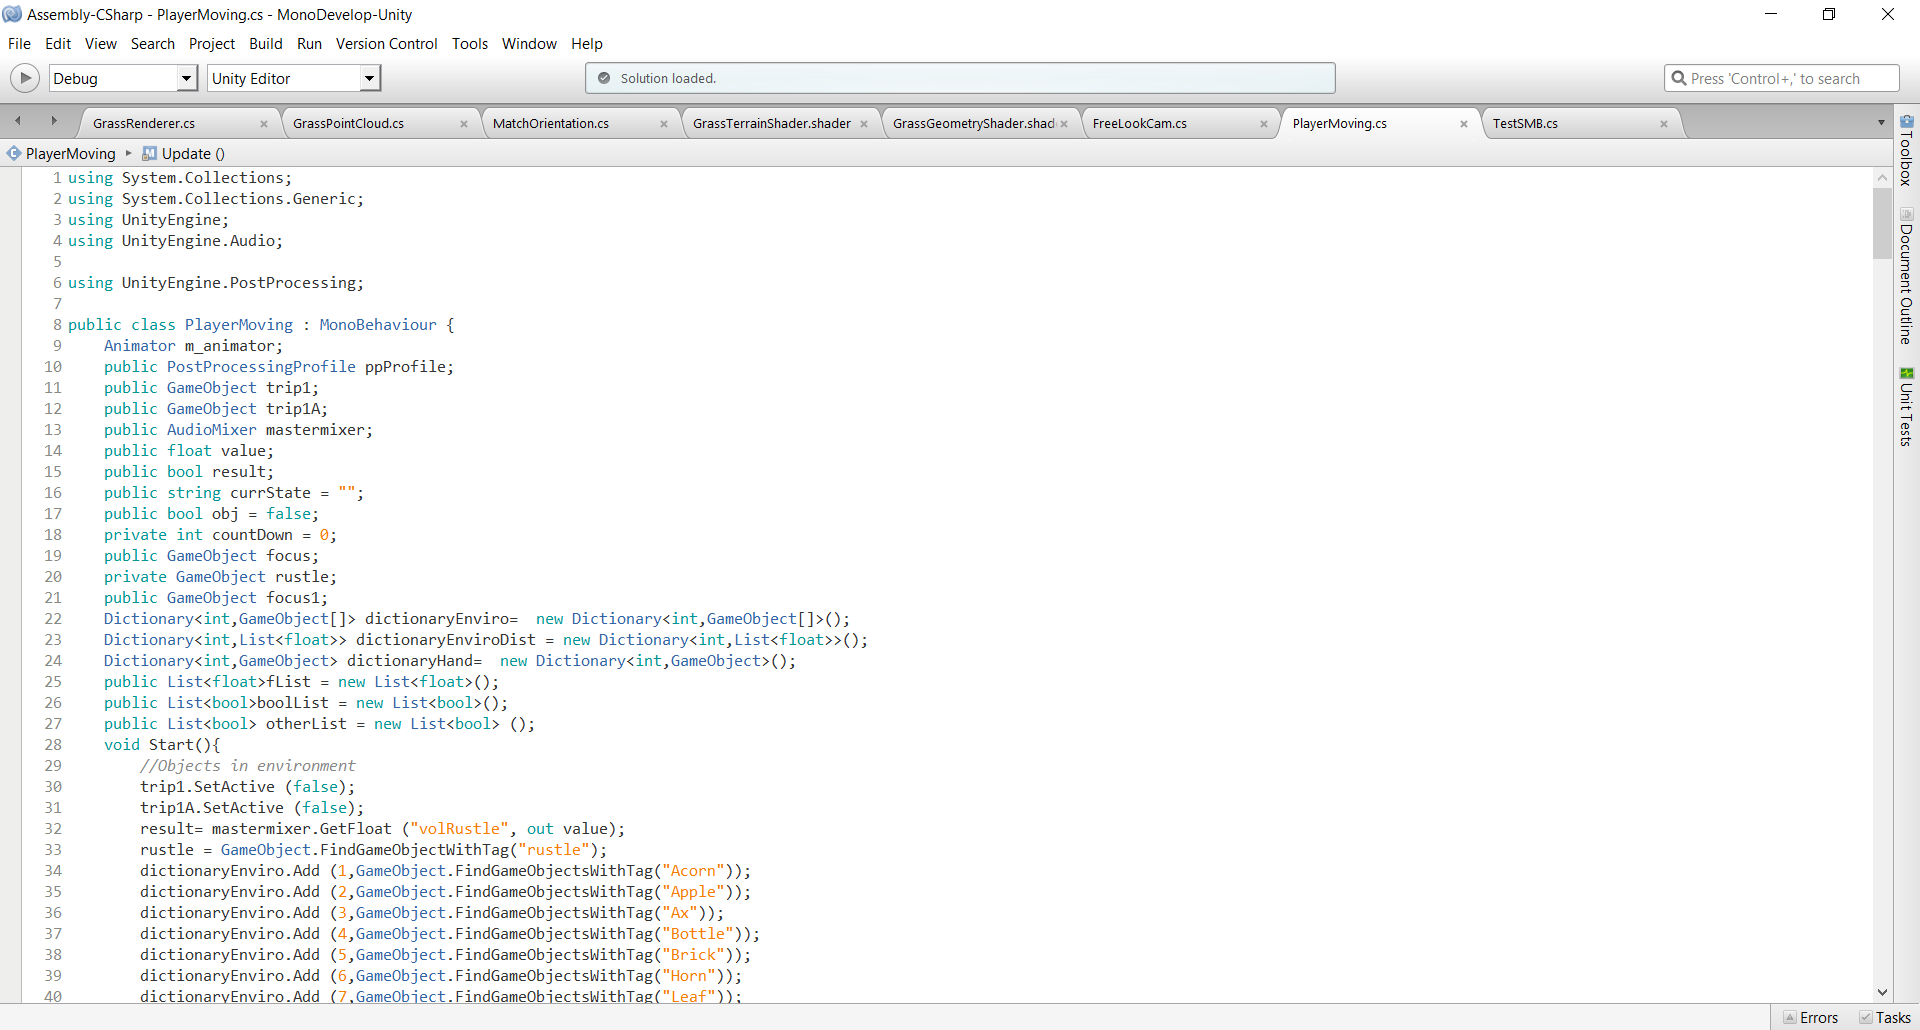Click the search magnifier icon
The image size is (1920, 1030).
[x=1679, y=78]
